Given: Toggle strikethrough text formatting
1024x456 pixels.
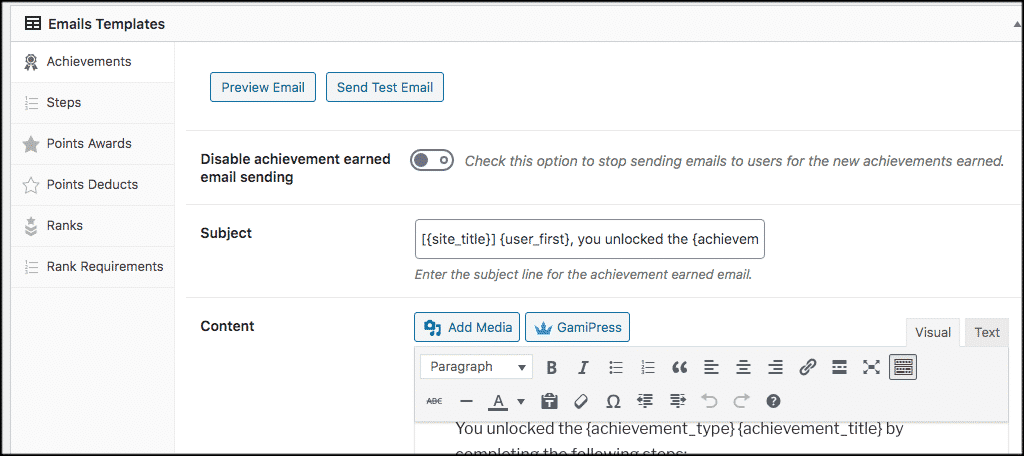Looking at the screenshot, I should [x=434, y=401].
